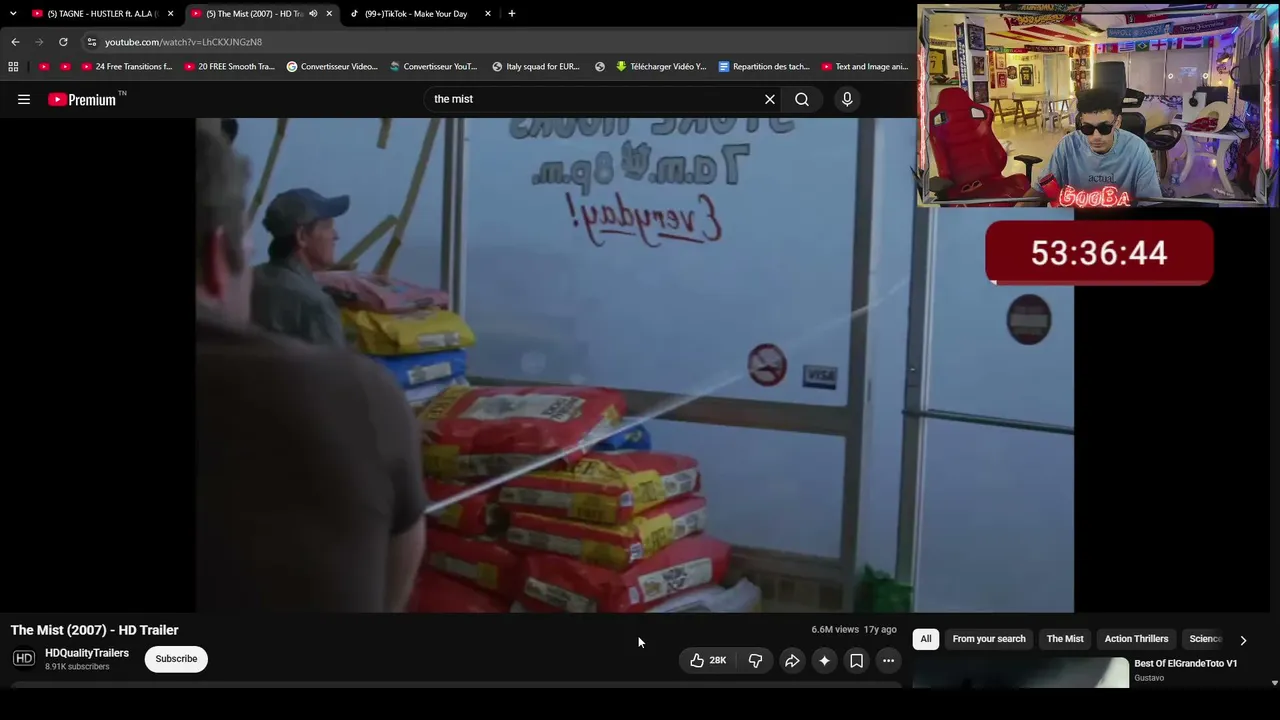The width and height of the screenshot is (1280, 720).
Task: Switch to TikTok - Make Your Day tab
Action: [x=416, y=14]
